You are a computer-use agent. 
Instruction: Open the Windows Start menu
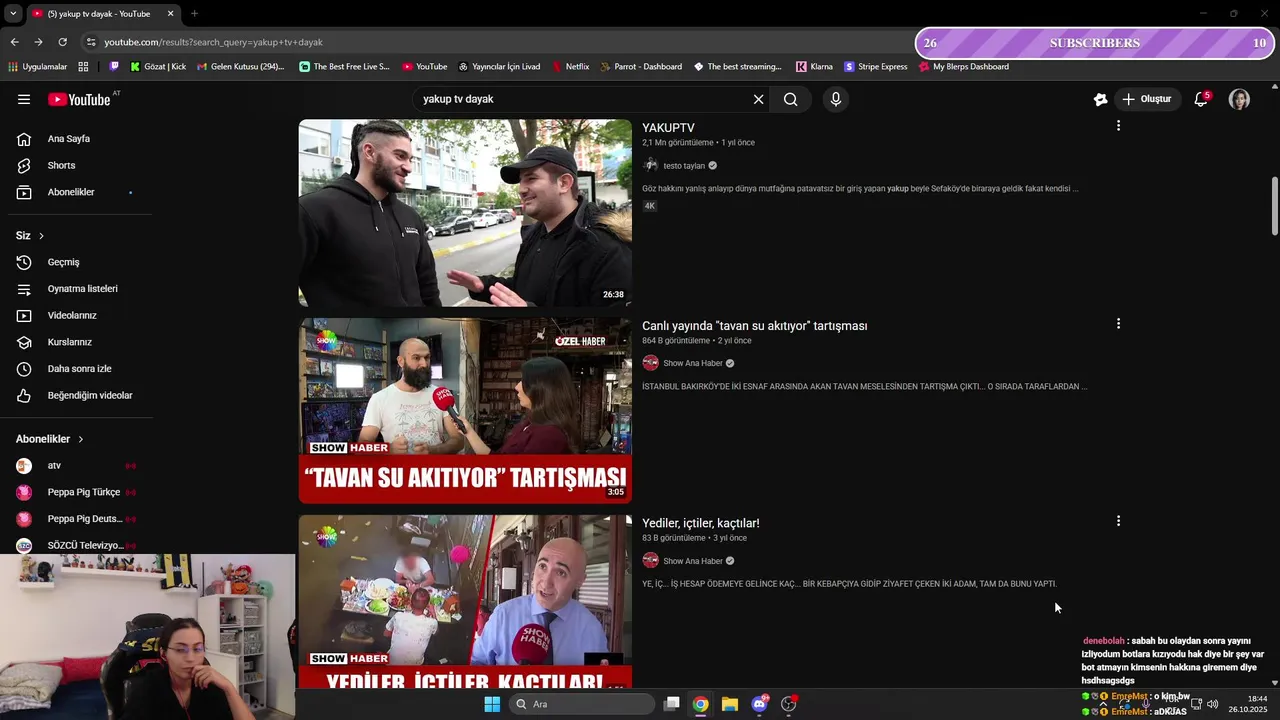[x=492, y=704]
